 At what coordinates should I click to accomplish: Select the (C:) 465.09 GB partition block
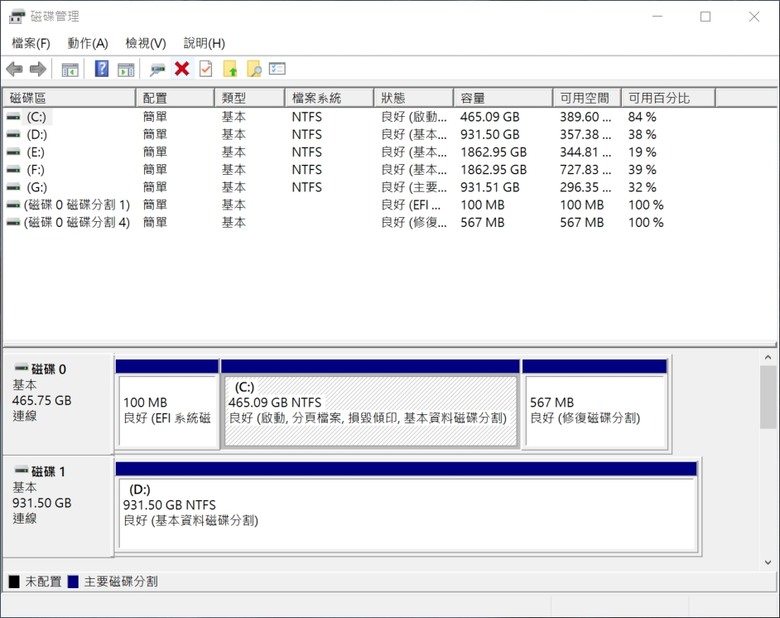point(371,404)
